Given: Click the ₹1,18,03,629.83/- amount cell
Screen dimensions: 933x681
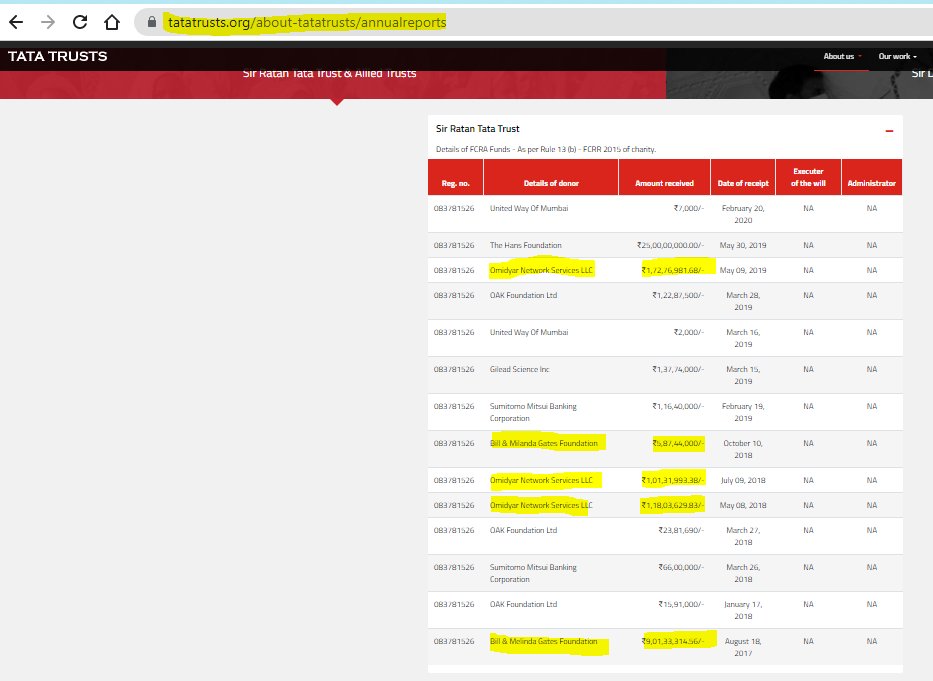Looking at the screenshot, I should (672, 505).
